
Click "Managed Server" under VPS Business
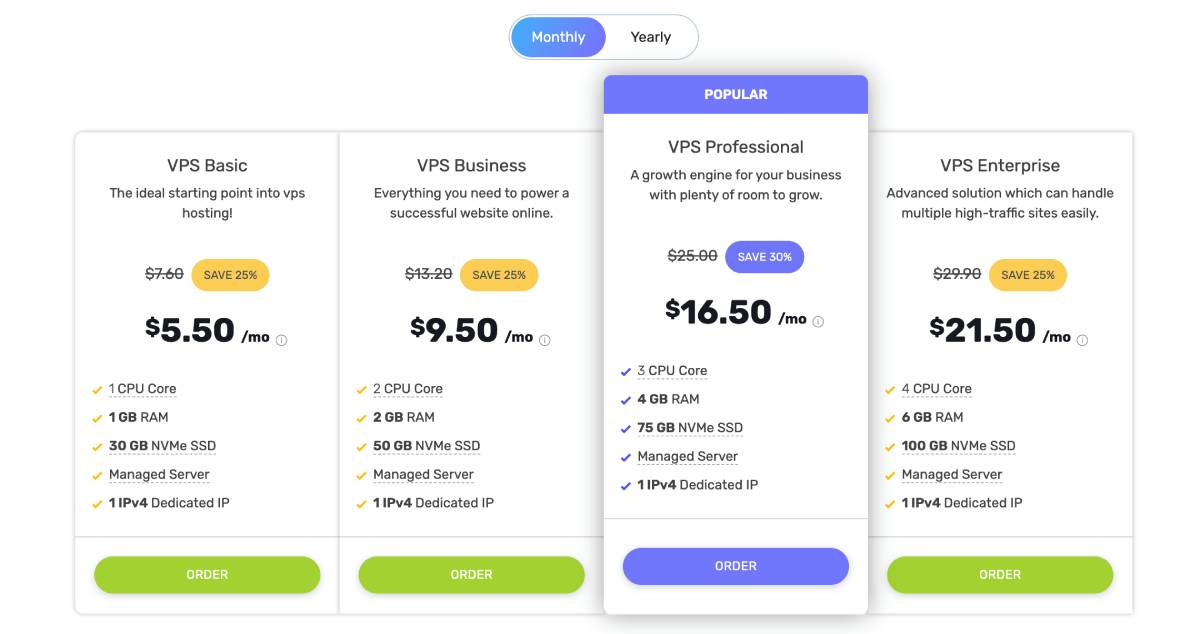[x=423, y=475]
